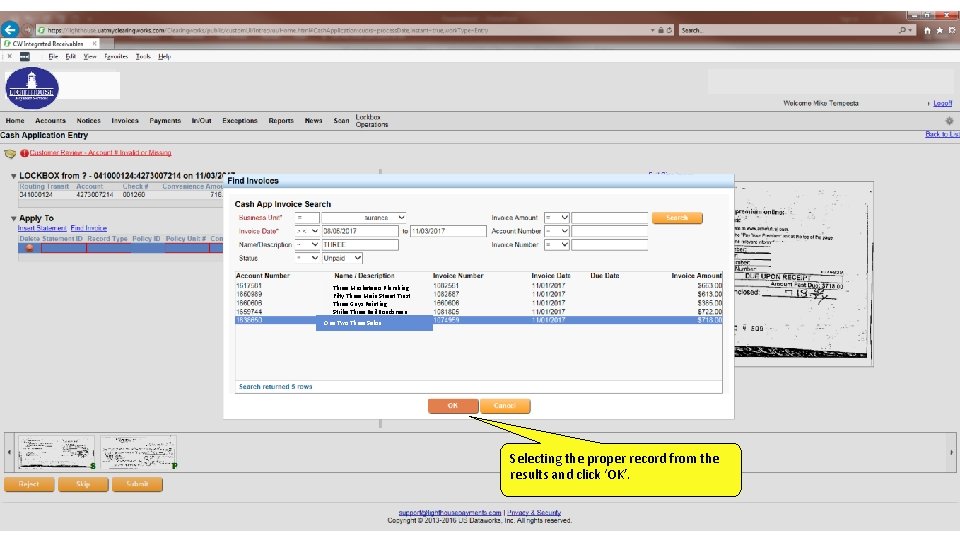Click the Account Number input field
The image size is (960, 540).
pyautogui.click(x=610, y=231)
